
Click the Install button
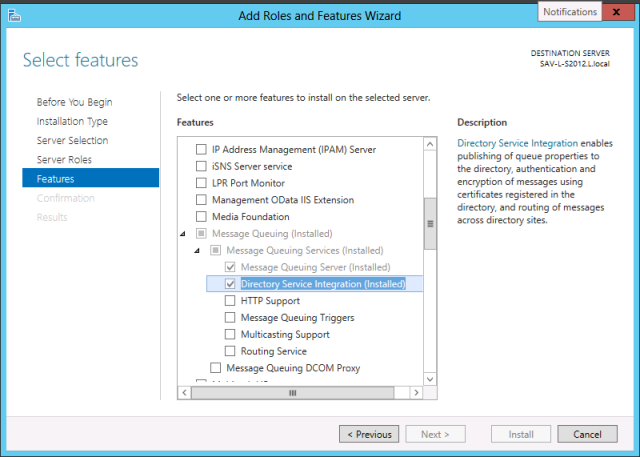coord(521,434)
